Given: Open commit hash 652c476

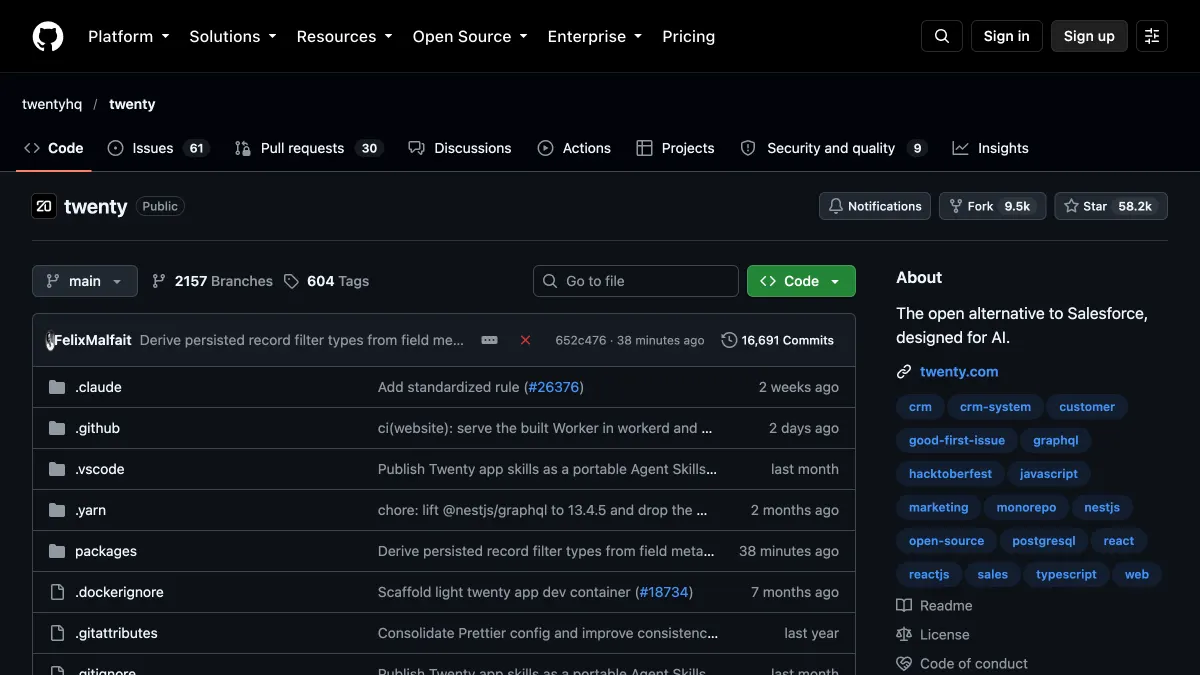Looking at the screenshot, I should point(581,340).
